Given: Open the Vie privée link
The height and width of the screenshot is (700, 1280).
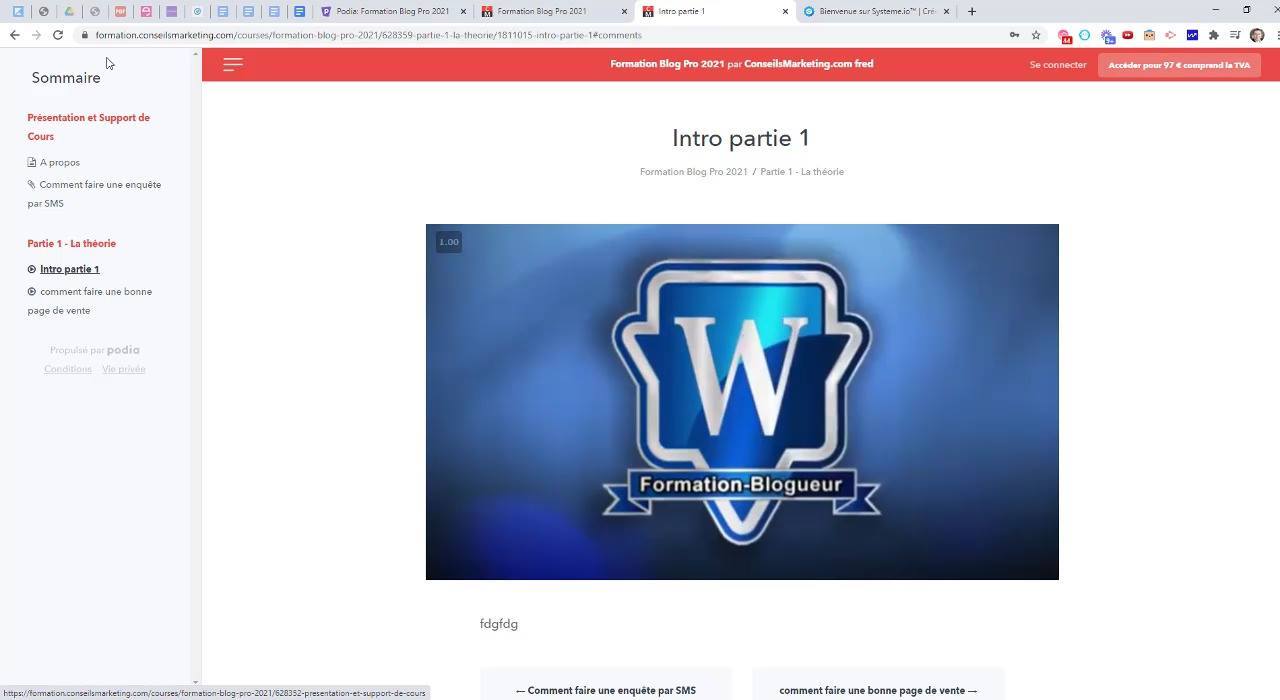Looking at the screenshot, I should 124,369.
